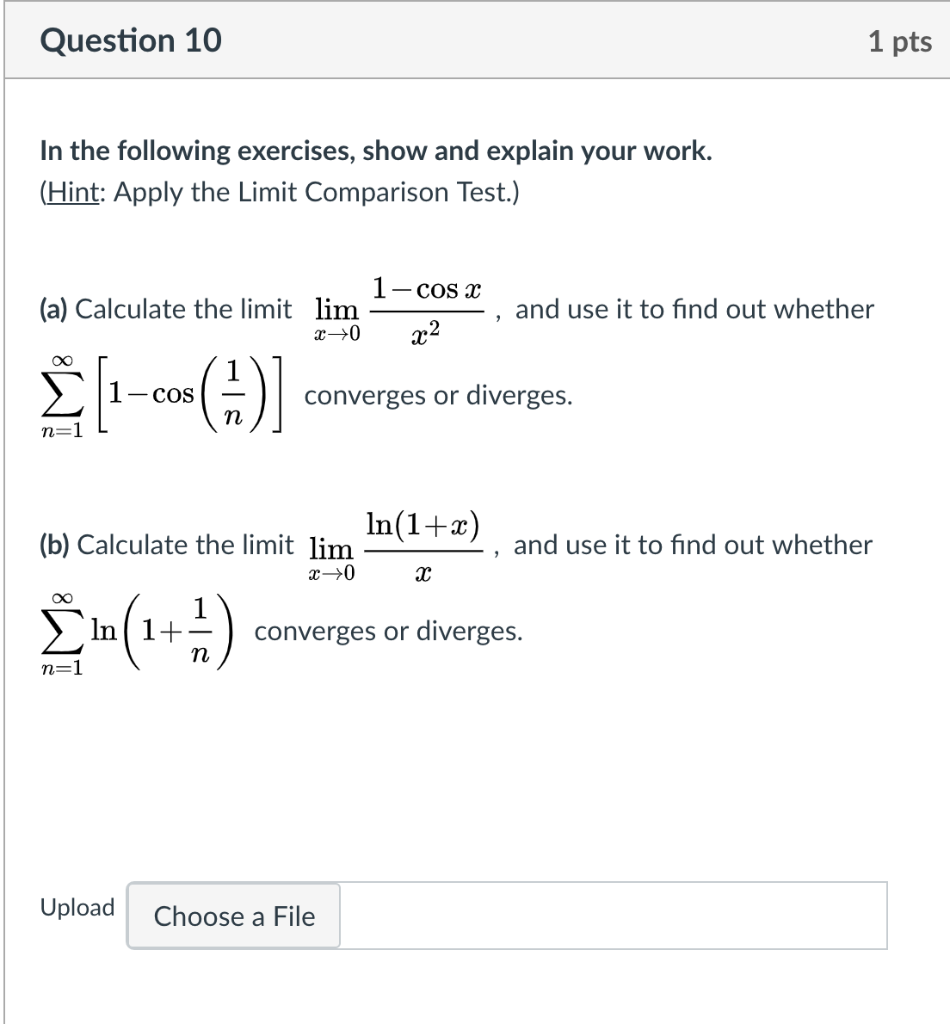The width and height of the screenshot is (950, 1024).
Task: Click the 1 pts score label
Action: (x=899, y=42)
